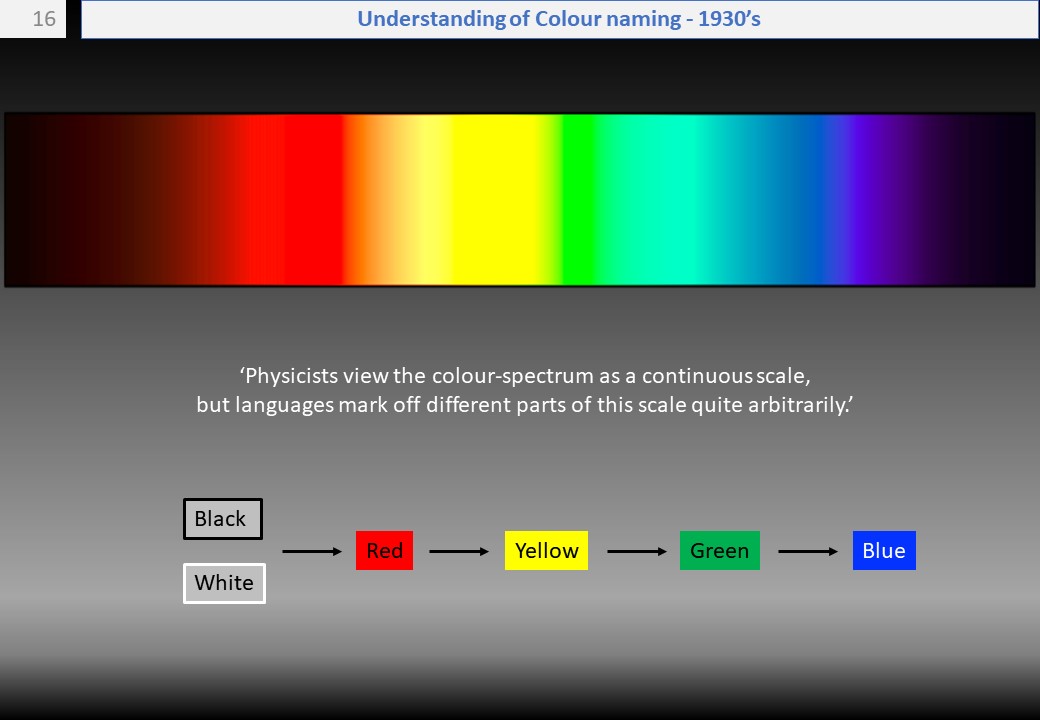1040x720 pixels.
Task: Select the Yellow colour box
Action: pyautogui.click(x=546, y=550)
